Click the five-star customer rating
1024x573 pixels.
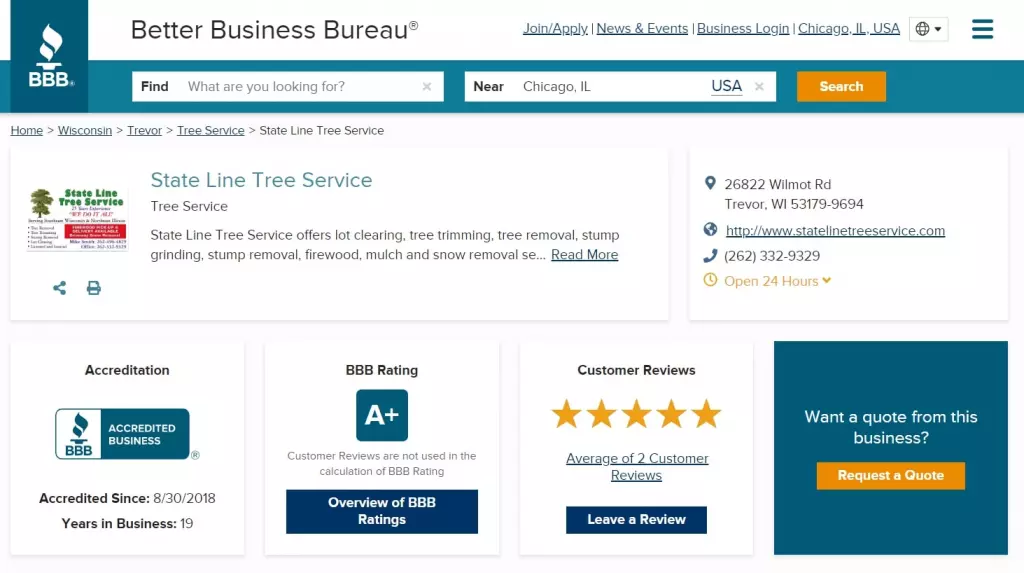point(636,415)
